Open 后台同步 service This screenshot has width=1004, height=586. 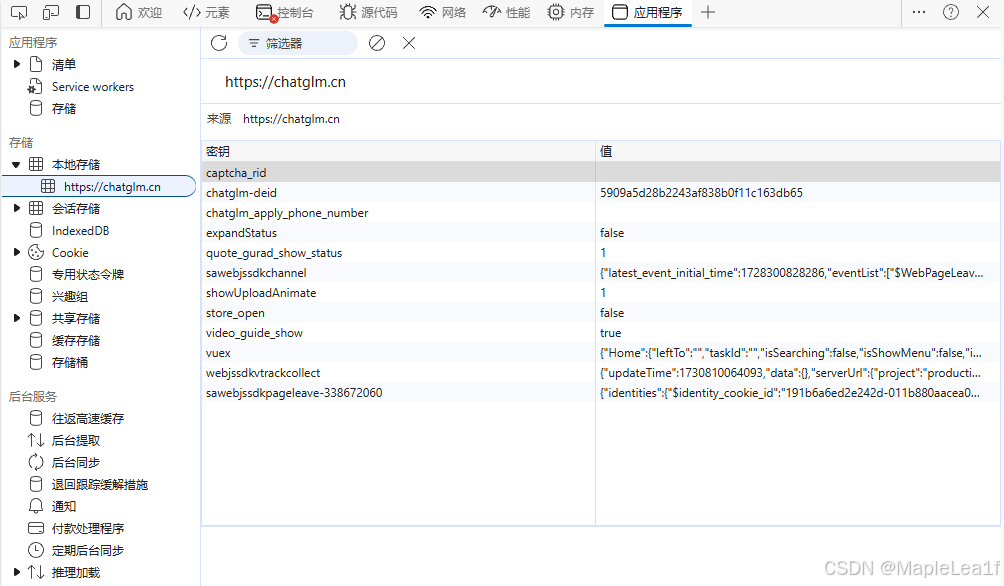76,462
